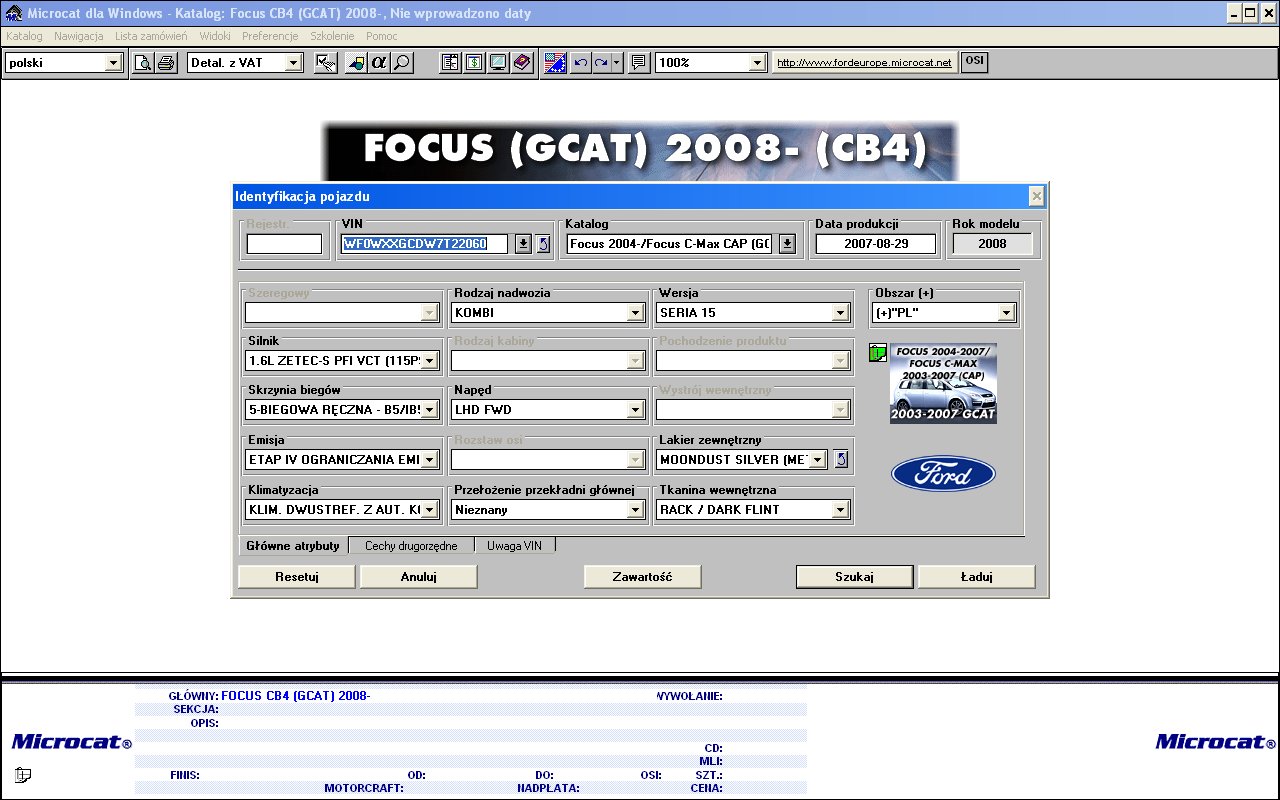Viewport: 1280px width, 800px height.
Task: Click the toolbar icon left of the alpha symbol
Action: point(356,63)
